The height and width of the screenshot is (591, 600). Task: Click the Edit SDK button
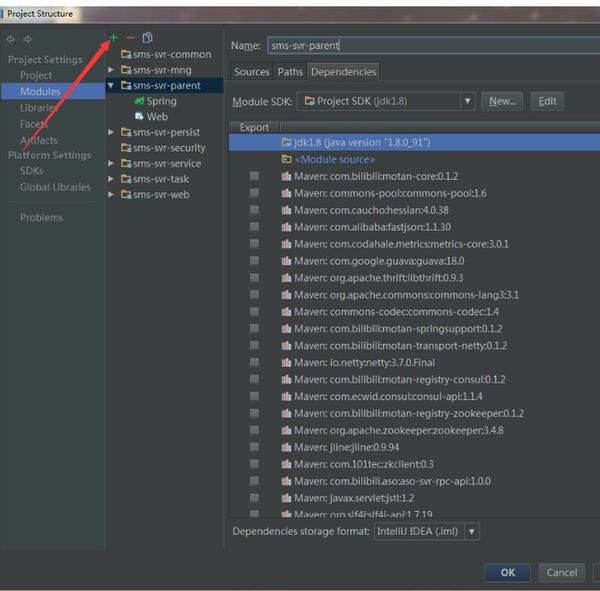point(547,101)
